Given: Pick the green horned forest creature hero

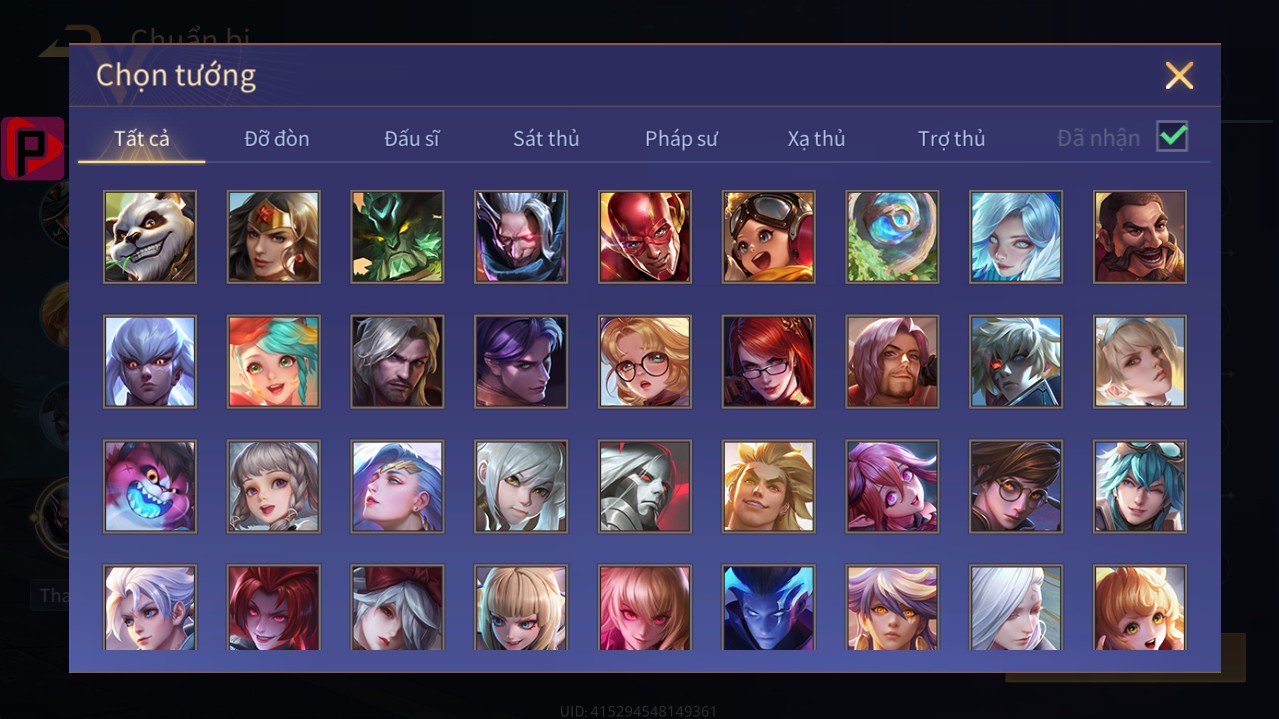Looking at the screenshot, I should click(397, 237).
